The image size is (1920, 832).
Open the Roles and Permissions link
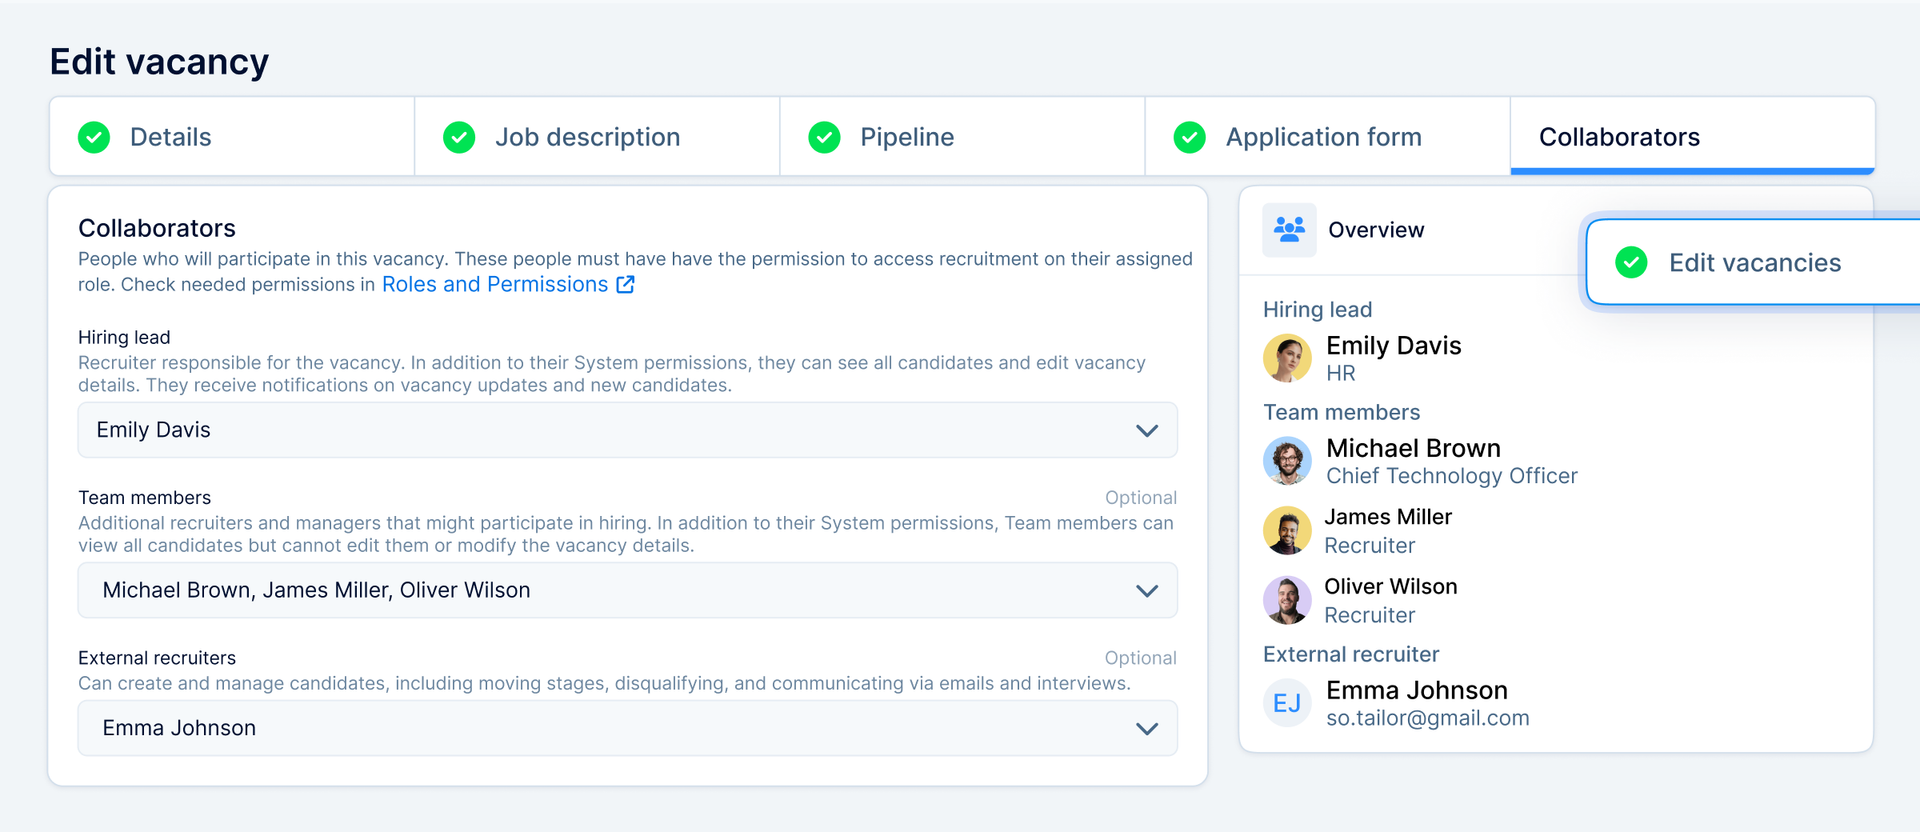(x=495, y=284)
